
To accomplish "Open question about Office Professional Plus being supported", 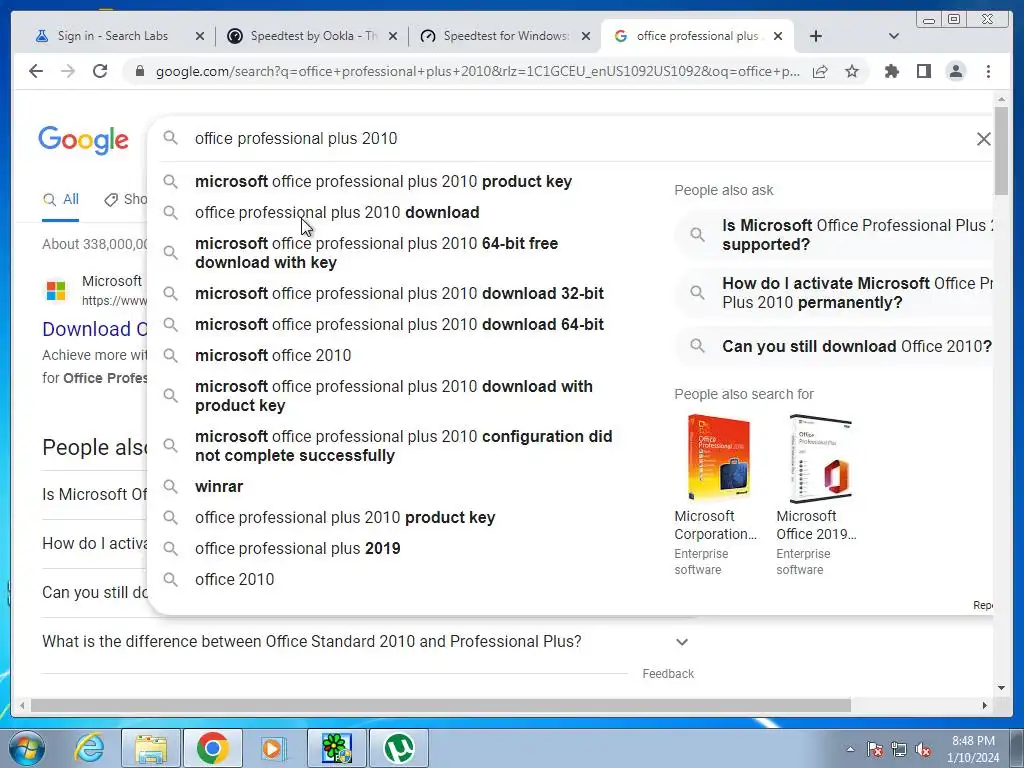I will (836, 235).
